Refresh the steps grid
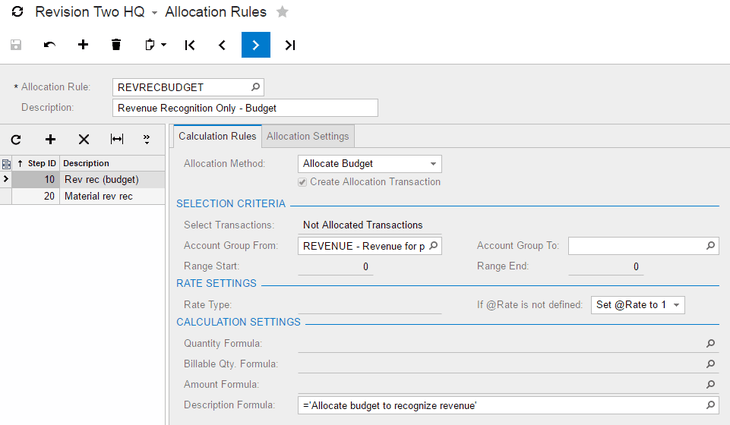Screen dimensions: 730x425 click(x=16, y=139)
